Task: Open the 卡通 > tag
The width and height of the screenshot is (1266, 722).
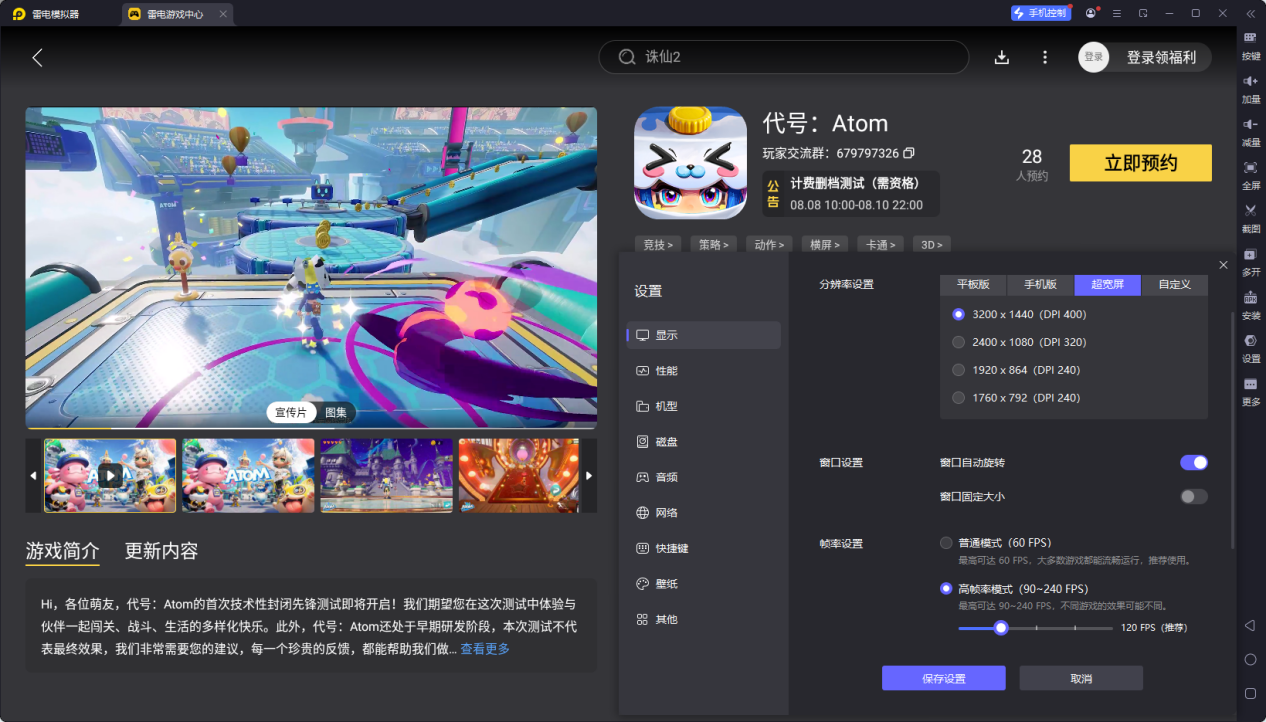Action: [x=881, y=244]
